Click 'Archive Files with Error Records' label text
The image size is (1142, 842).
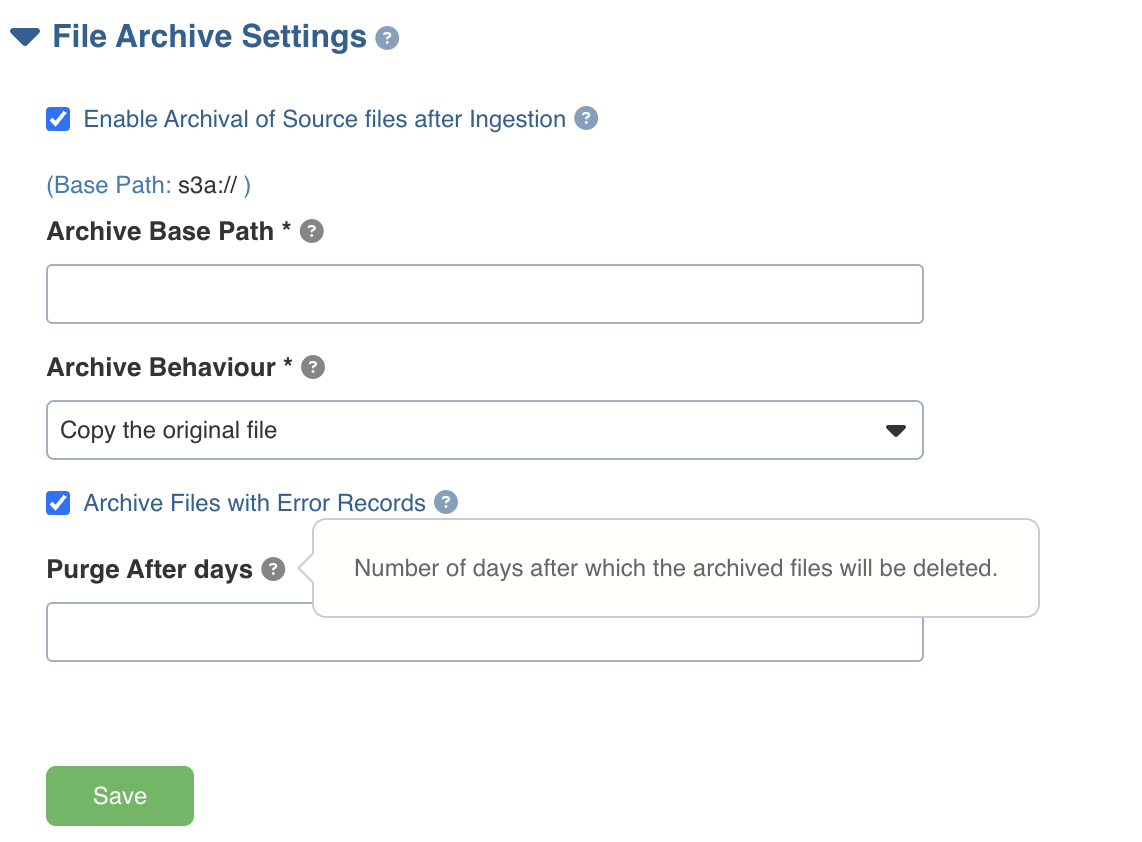[254, 503]
